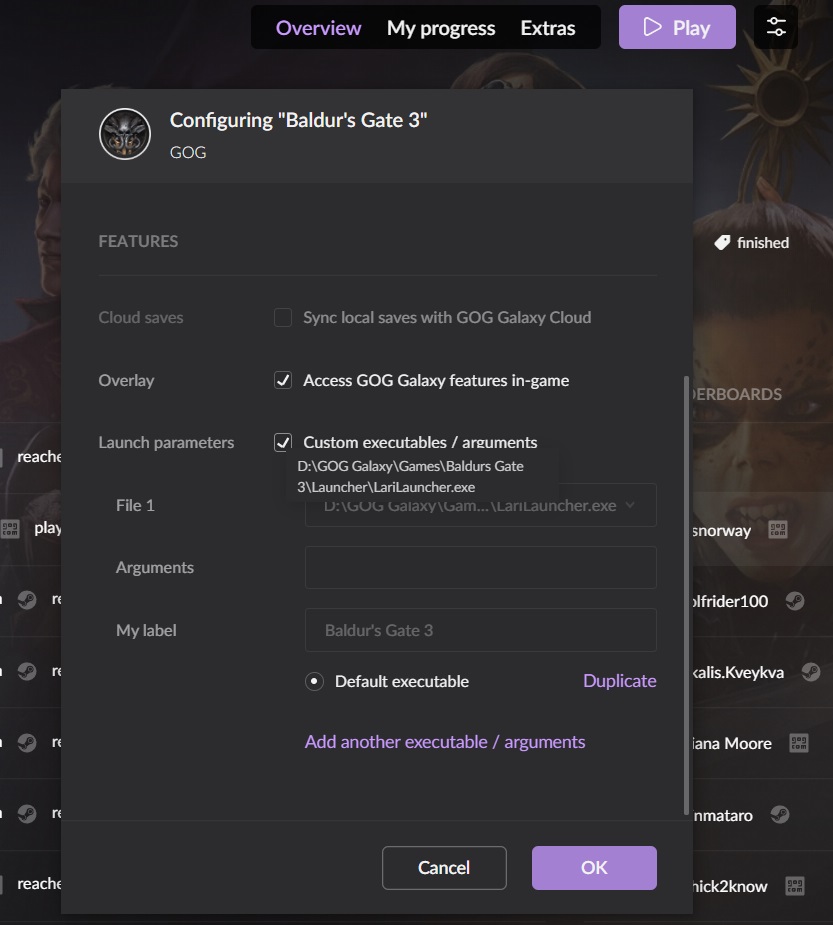Click the finished tag icon
This screenshot has height=925, width=833.
tap(722, 242)
